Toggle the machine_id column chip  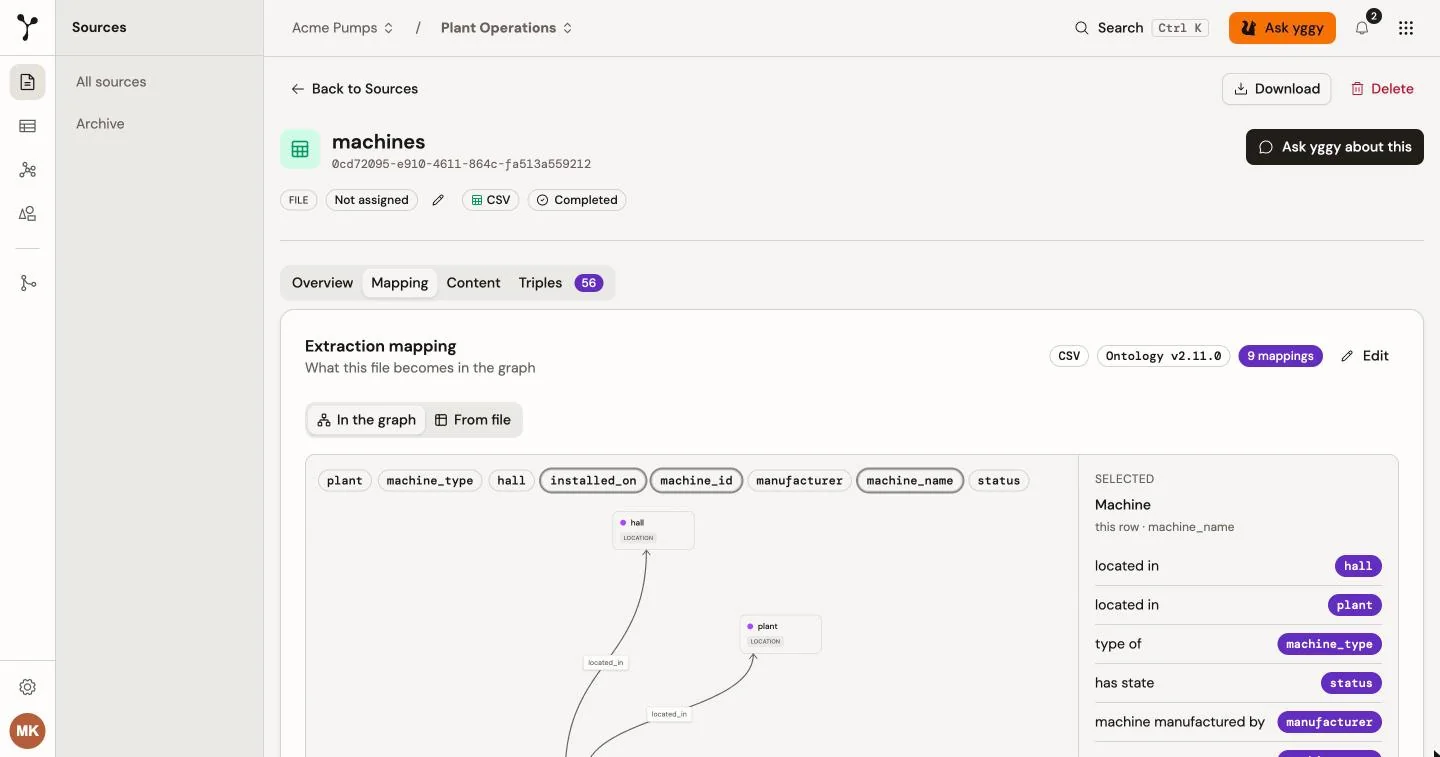point(696,481)
